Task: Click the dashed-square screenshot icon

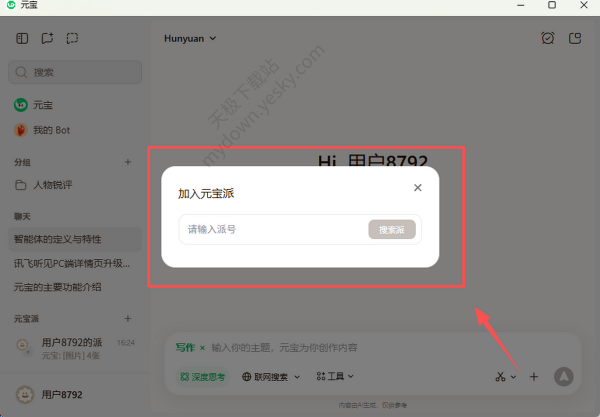Action: point(72,39)
